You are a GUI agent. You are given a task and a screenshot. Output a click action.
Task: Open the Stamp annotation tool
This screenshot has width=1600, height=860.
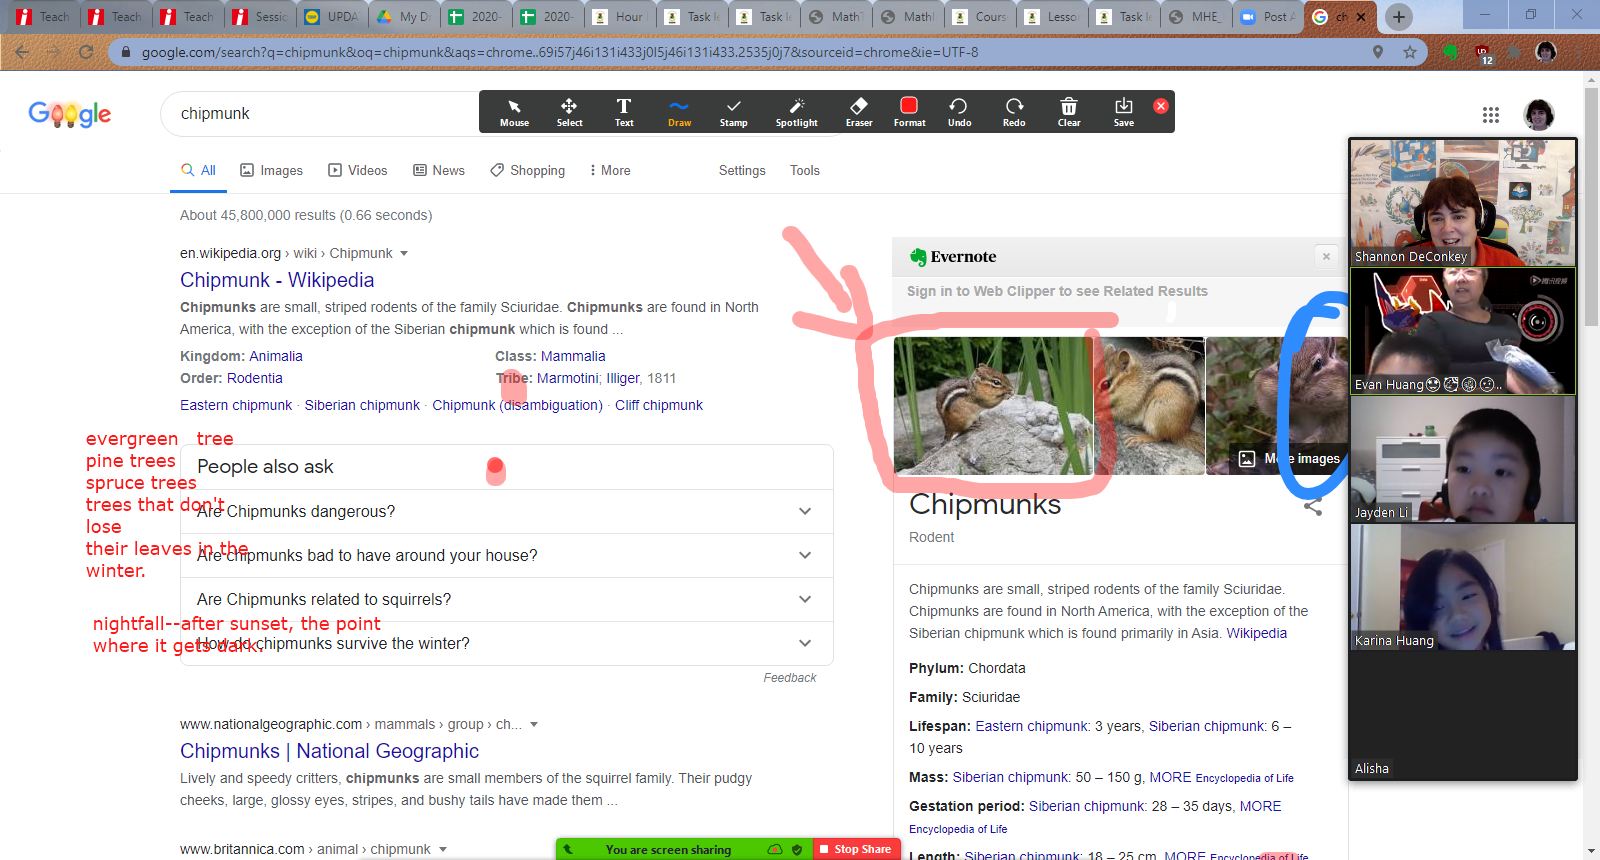[x=733, y=112]
